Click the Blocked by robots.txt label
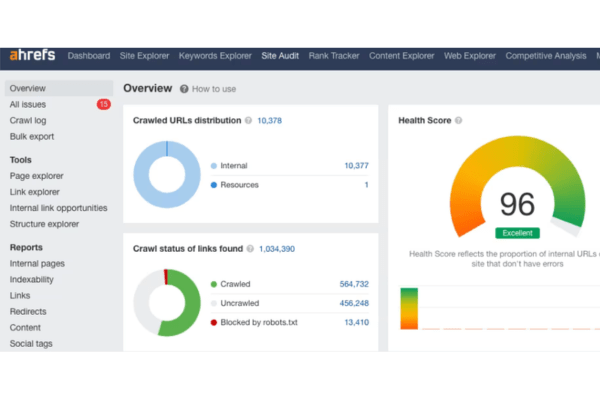This screenshot has width=600, height=400. point(259,323)
